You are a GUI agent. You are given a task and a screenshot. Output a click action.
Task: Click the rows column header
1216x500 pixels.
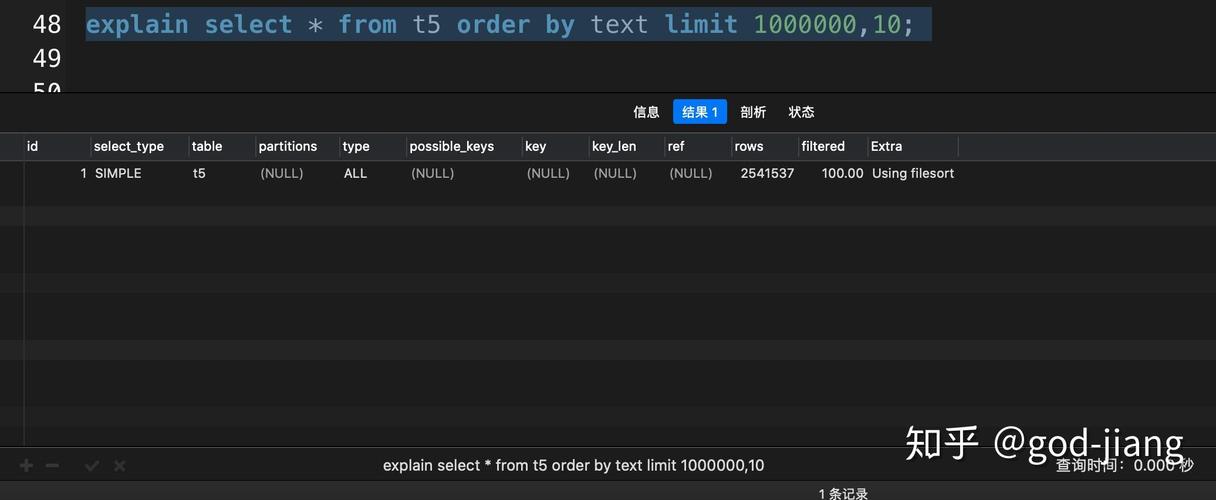coord(748,146)
